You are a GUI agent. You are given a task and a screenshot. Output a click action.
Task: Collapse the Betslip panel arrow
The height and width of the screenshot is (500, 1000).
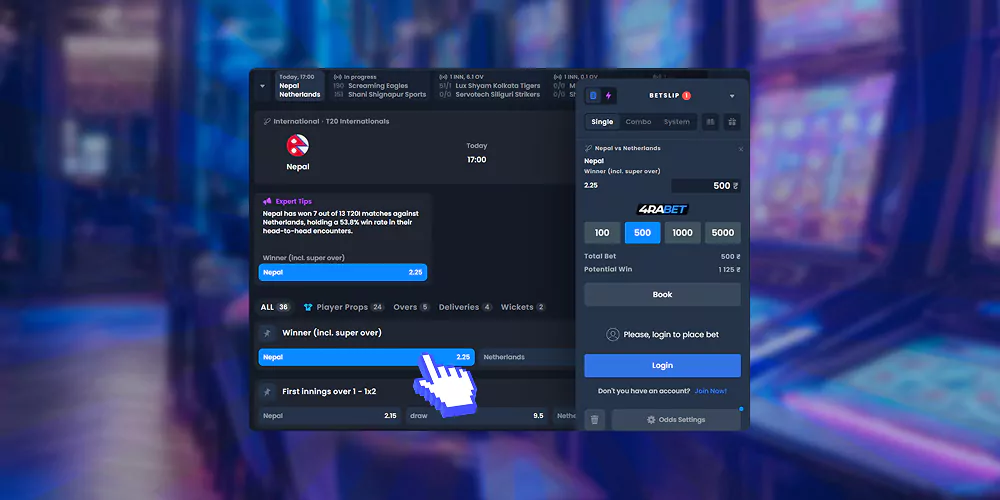click(732, 96)
